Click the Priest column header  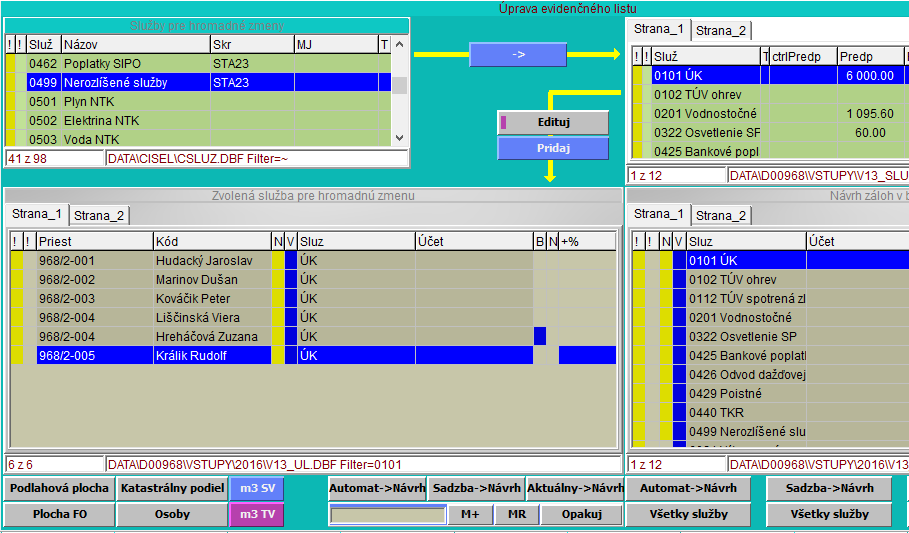(94, 242)
